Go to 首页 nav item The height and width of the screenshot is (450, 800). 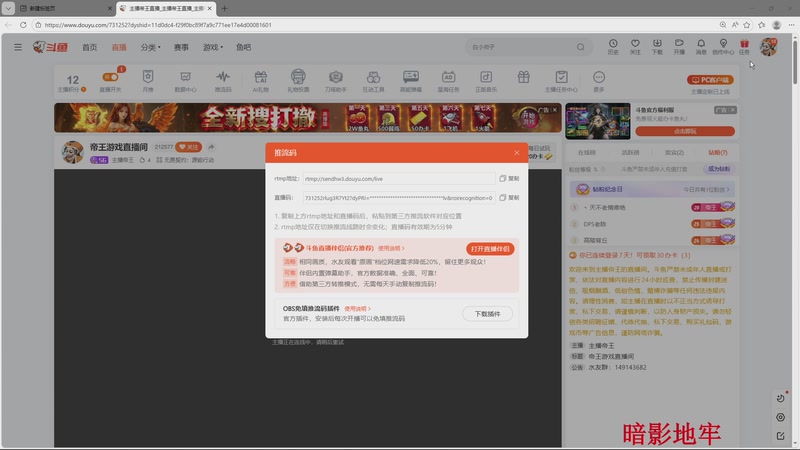coord(90,47)
